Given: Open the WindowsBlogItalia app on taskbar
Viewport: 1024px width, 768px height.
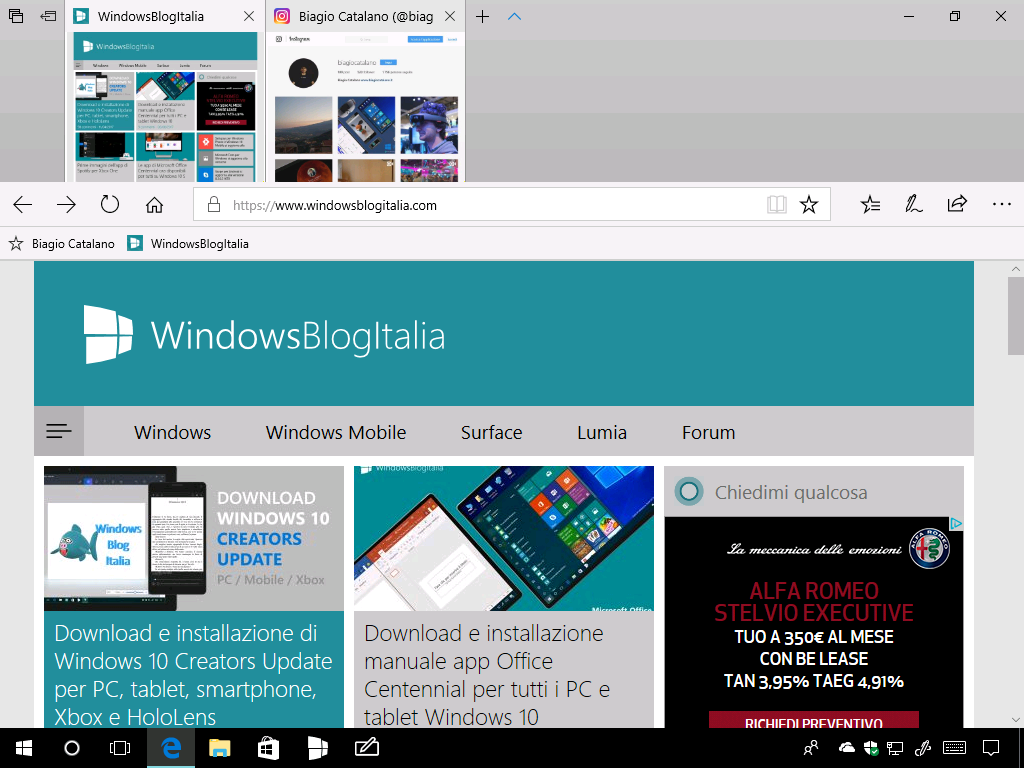Looking at the screenshot, I should [317, 748].
